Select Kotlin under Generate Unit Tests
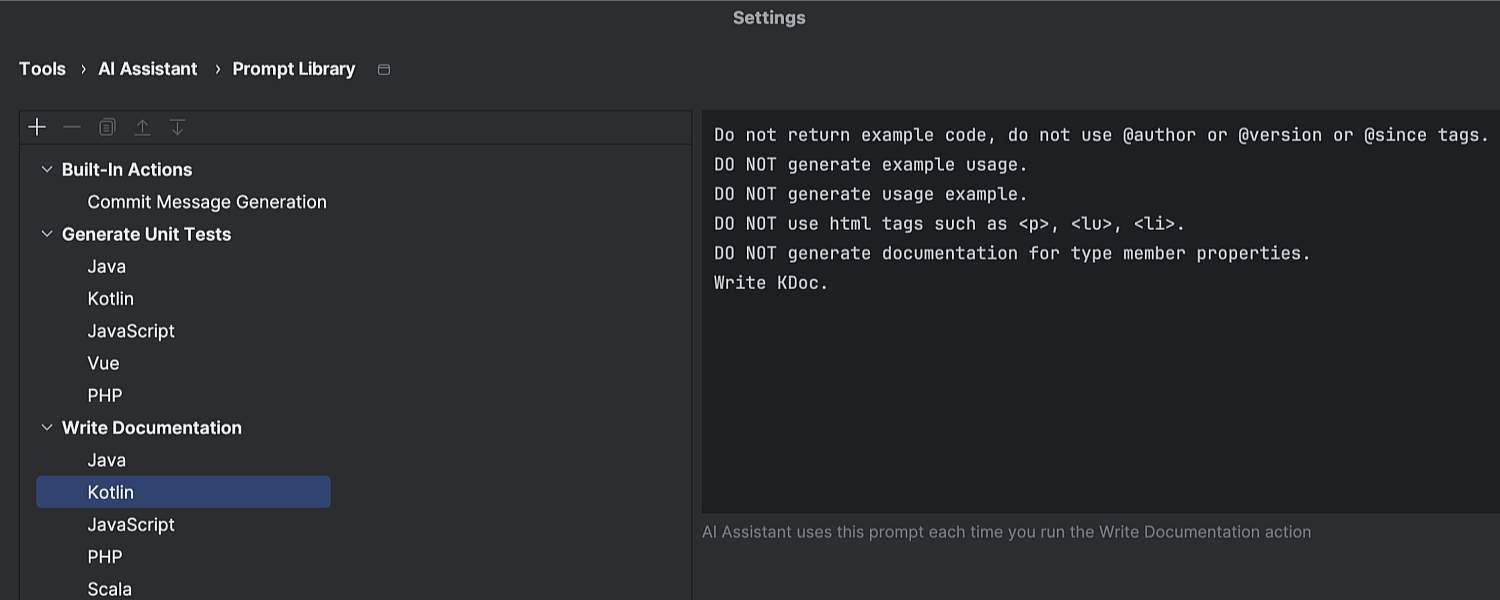 pos(111,299)
